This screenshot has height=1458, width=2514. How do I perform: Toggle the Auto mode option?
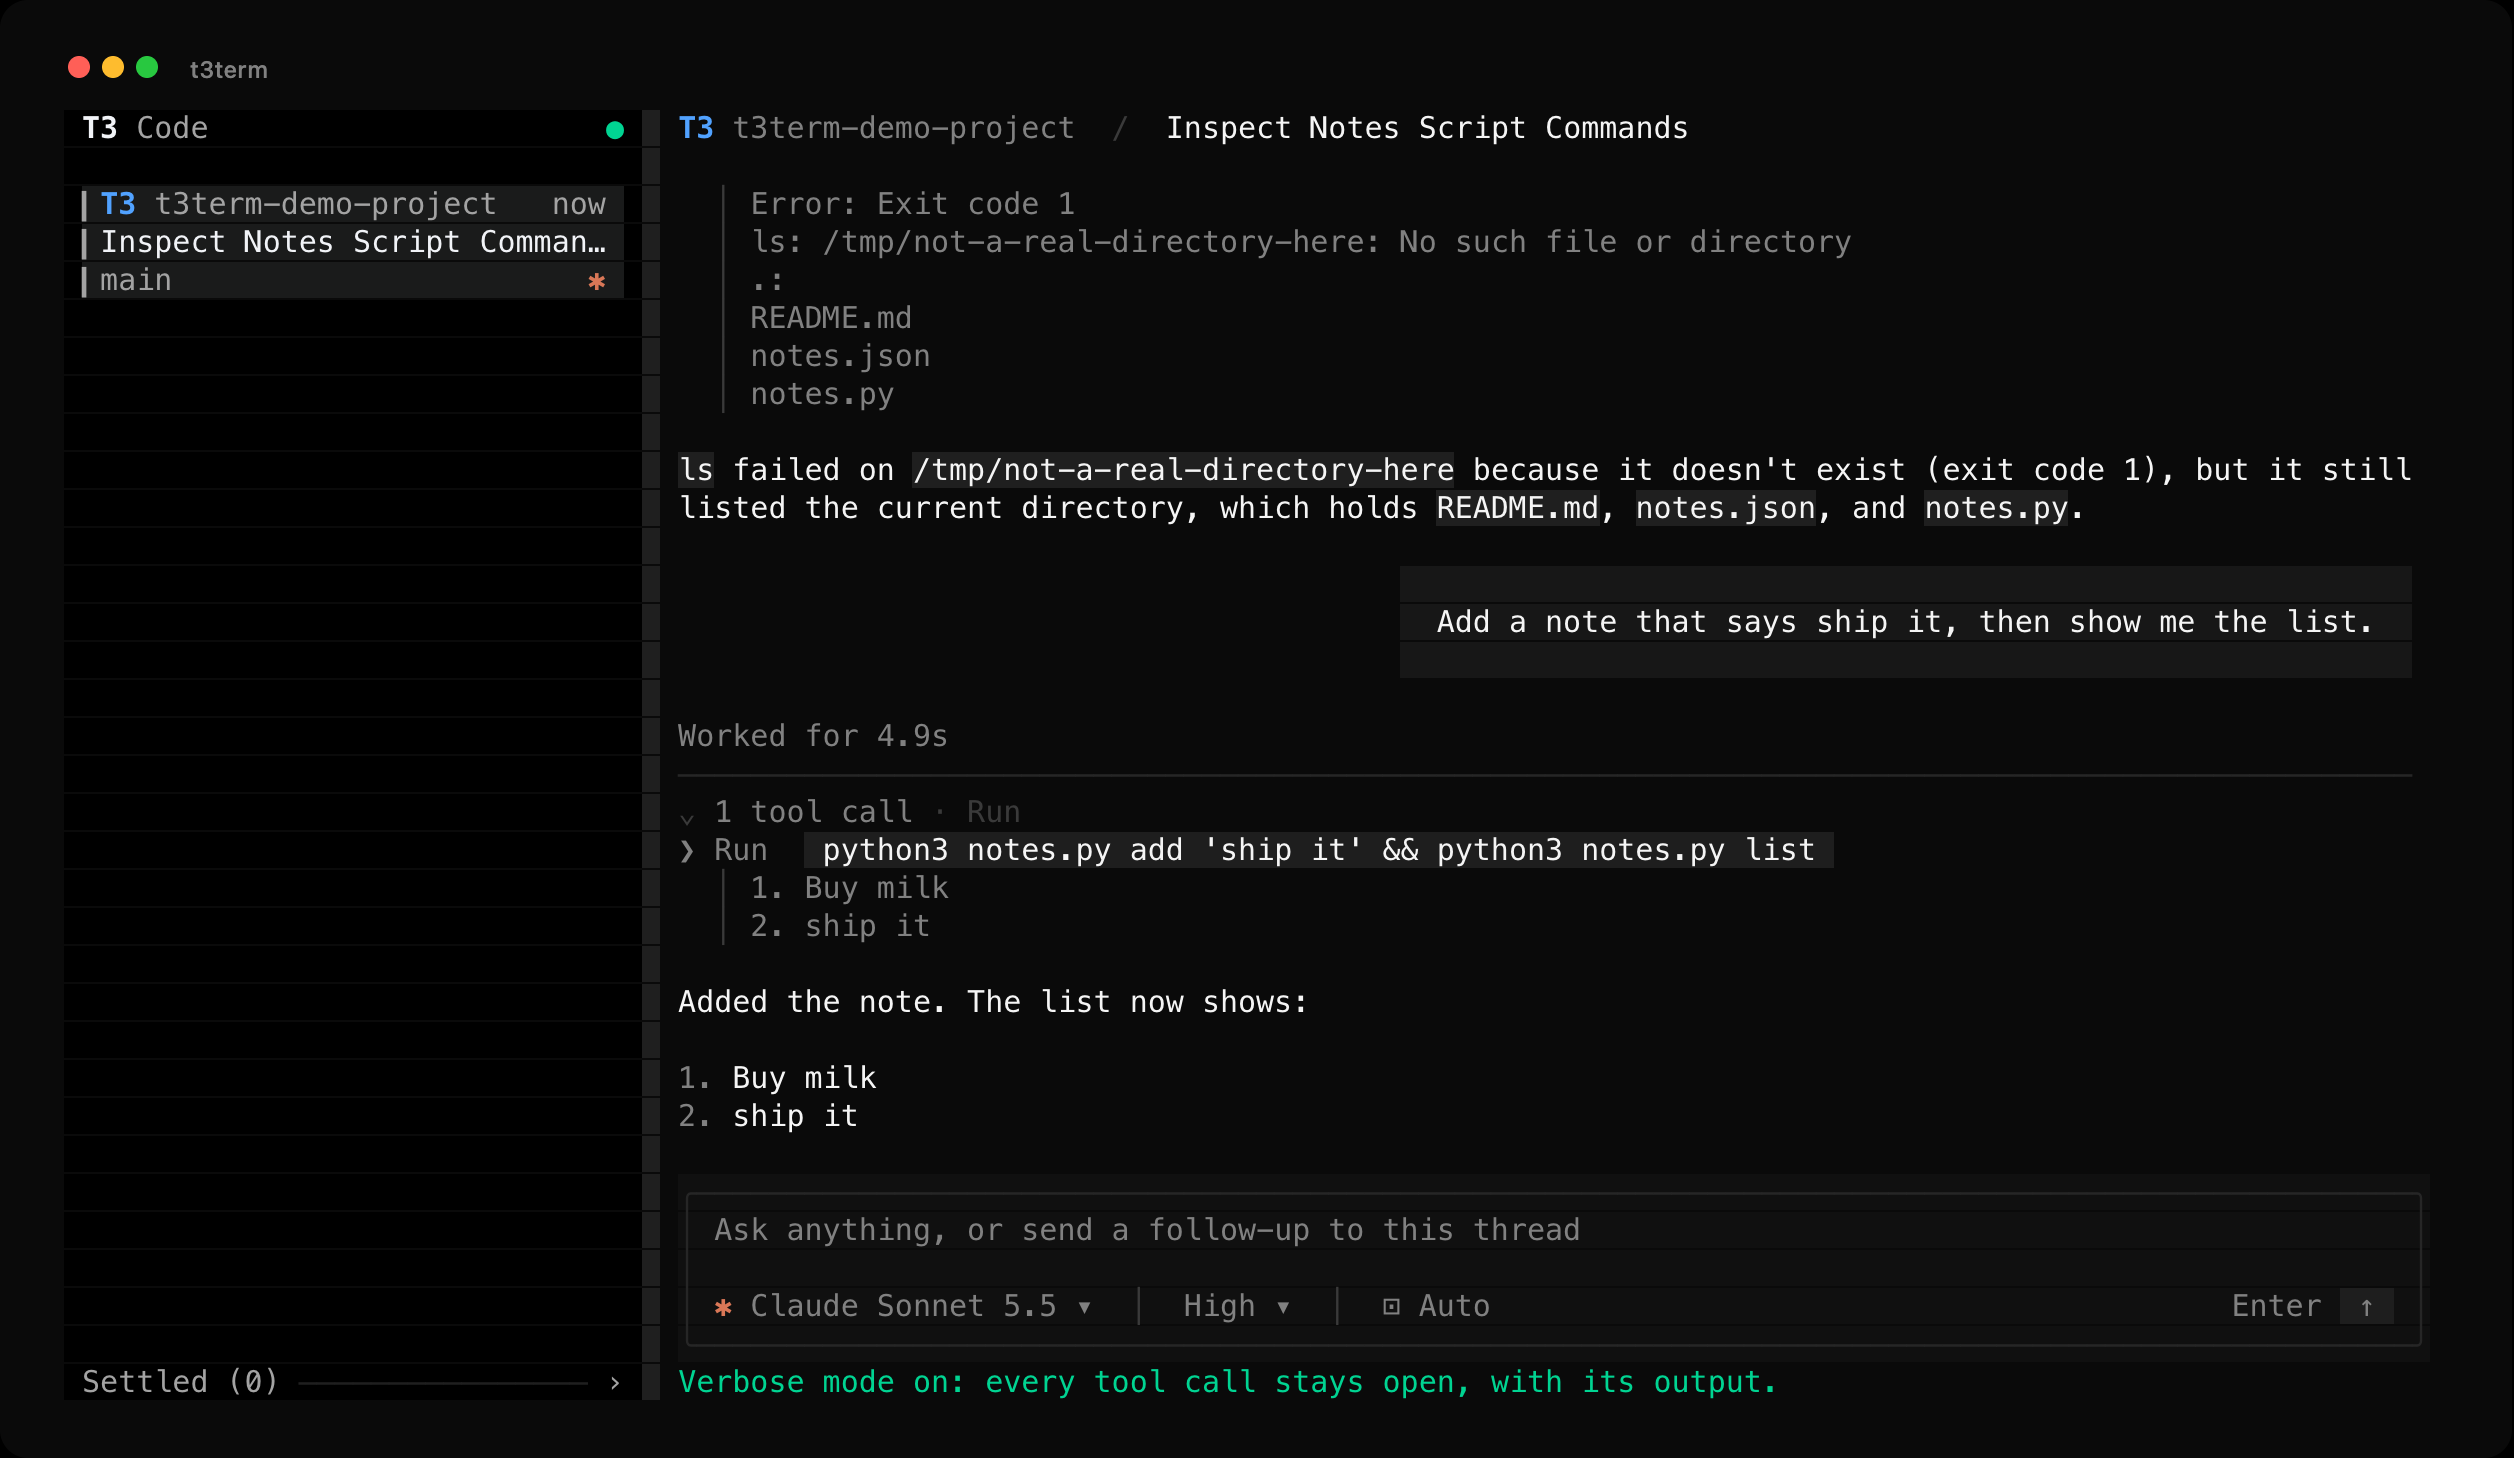click(x=1436, y=1306)
